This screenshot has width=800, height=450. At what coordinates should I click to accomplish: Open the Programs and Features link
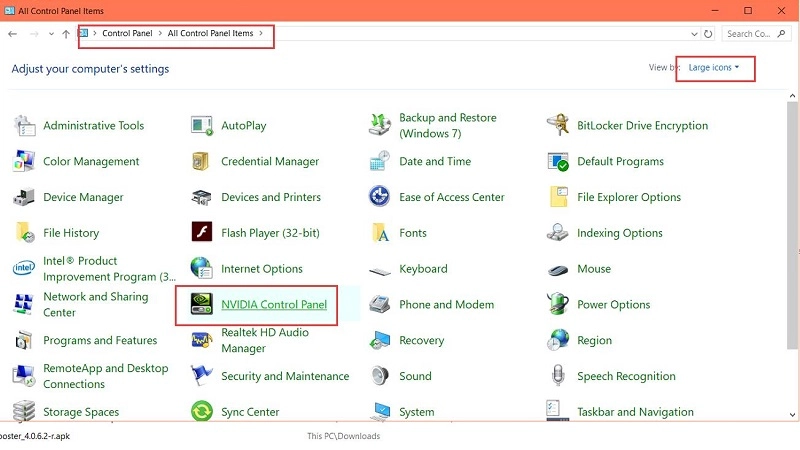pos(100,341)
